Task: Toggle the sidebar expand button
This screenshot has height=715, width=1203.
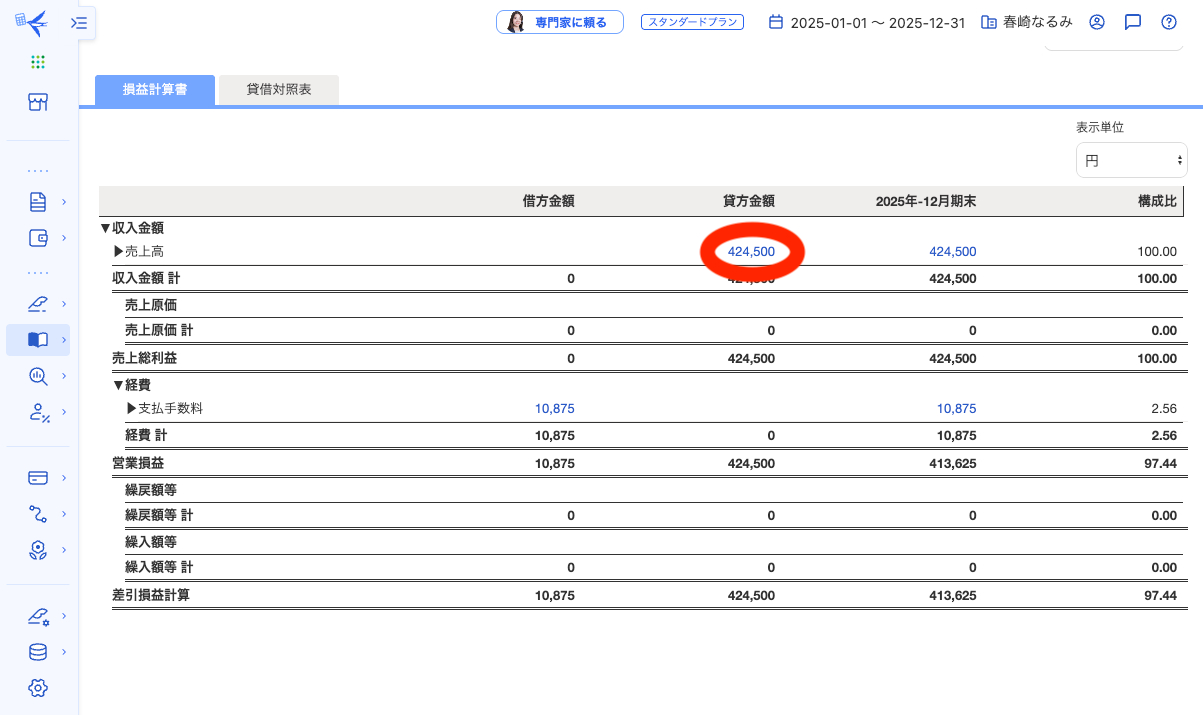Action: pyautogui.click(x=80, y=22)
